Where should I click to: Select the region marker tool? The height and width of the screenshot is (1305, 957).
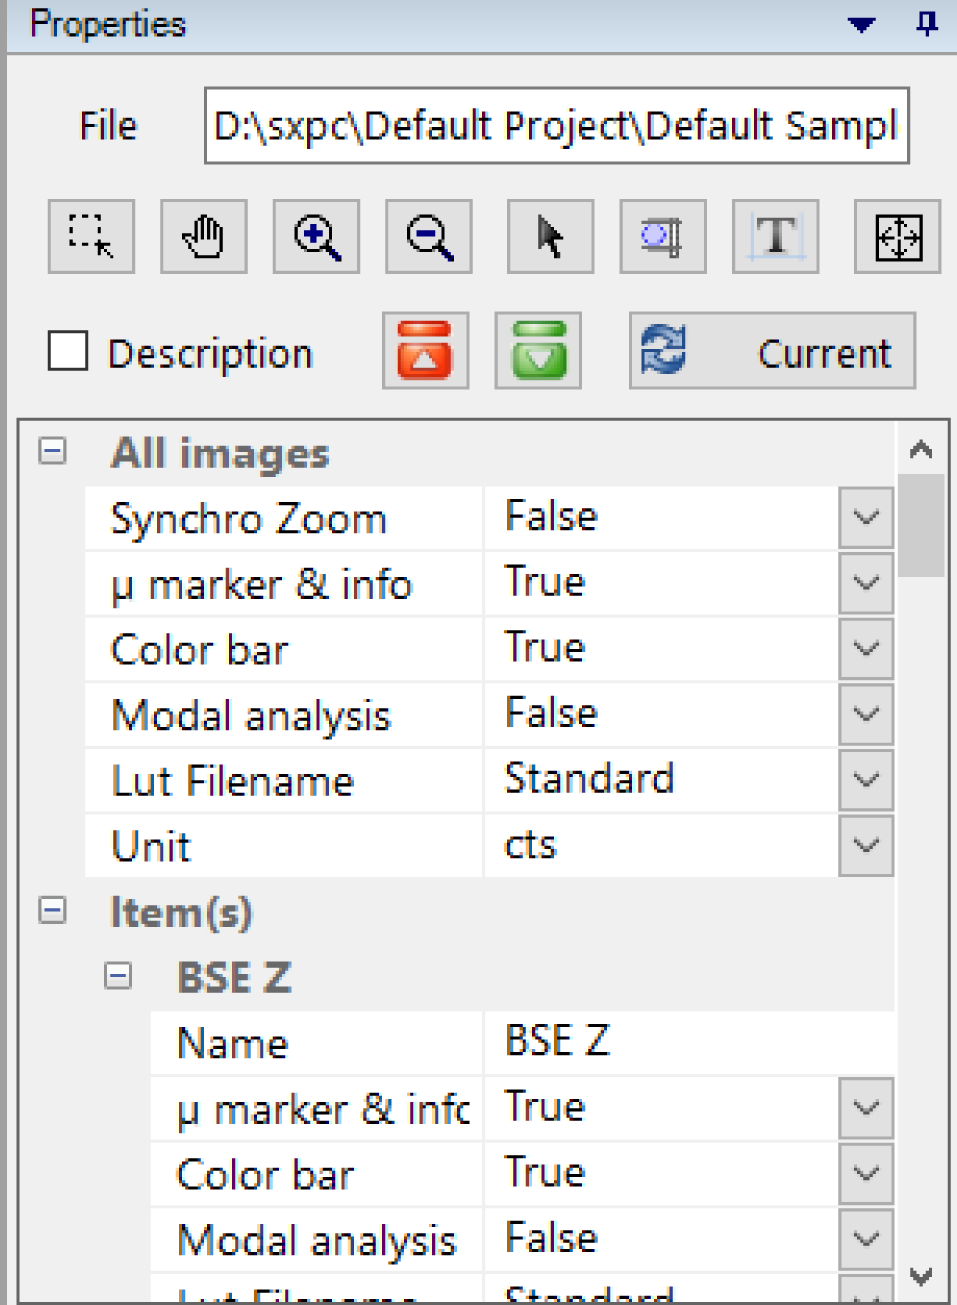[x=662, y=237]
